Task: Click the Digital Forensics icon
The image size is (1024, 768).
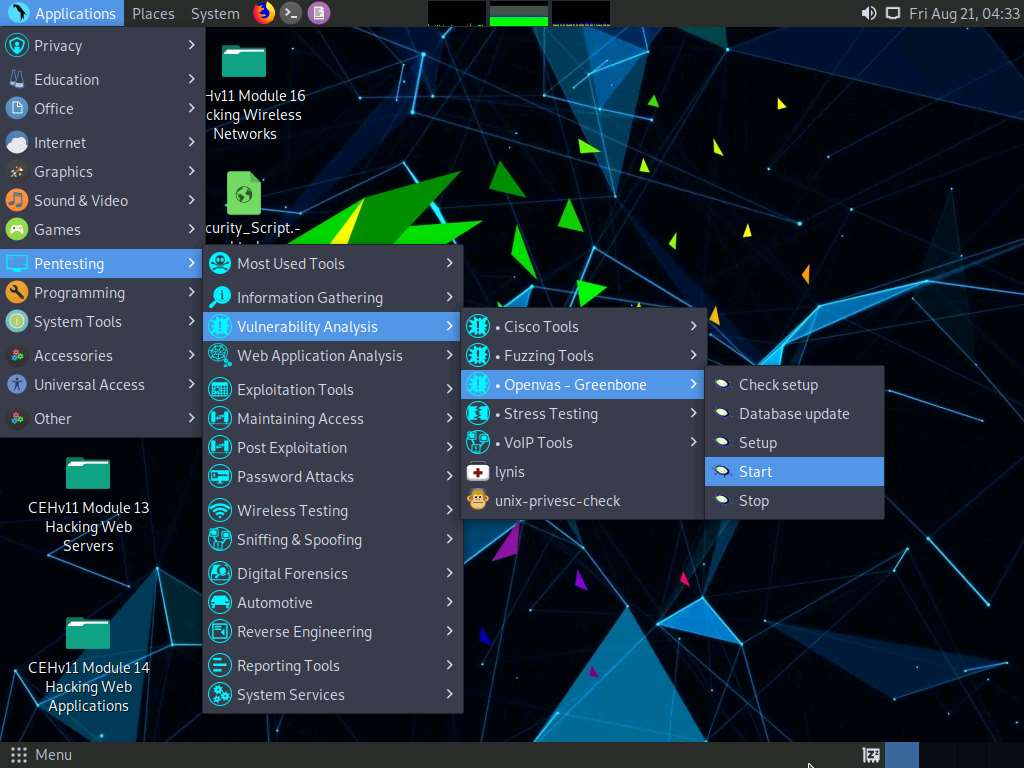Action: point(220,573)
